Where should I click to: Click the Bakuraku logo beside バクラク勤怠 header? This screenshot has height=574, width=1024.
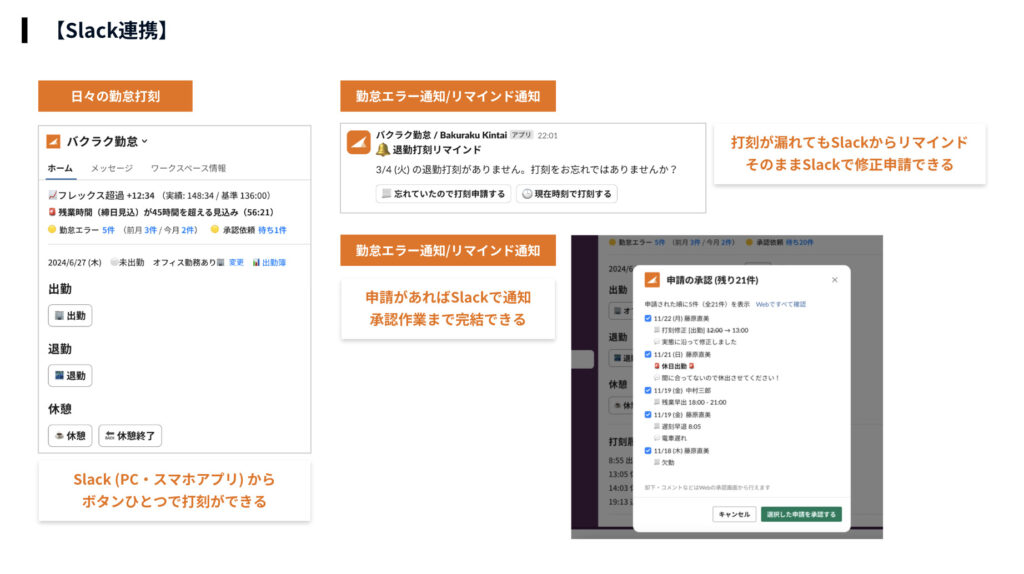coord(54,141)
